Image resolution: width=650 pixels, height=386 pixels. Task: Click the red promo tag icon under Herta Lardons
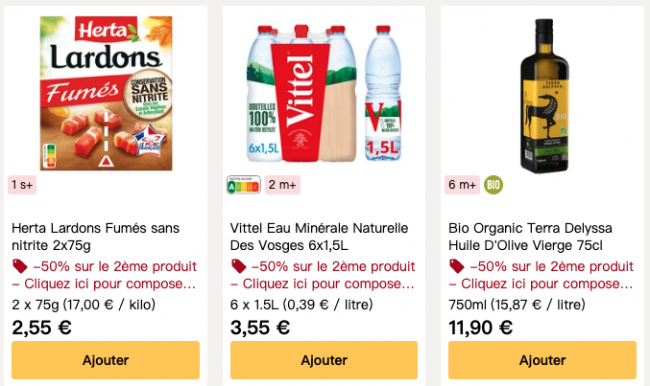click(19, 266)
